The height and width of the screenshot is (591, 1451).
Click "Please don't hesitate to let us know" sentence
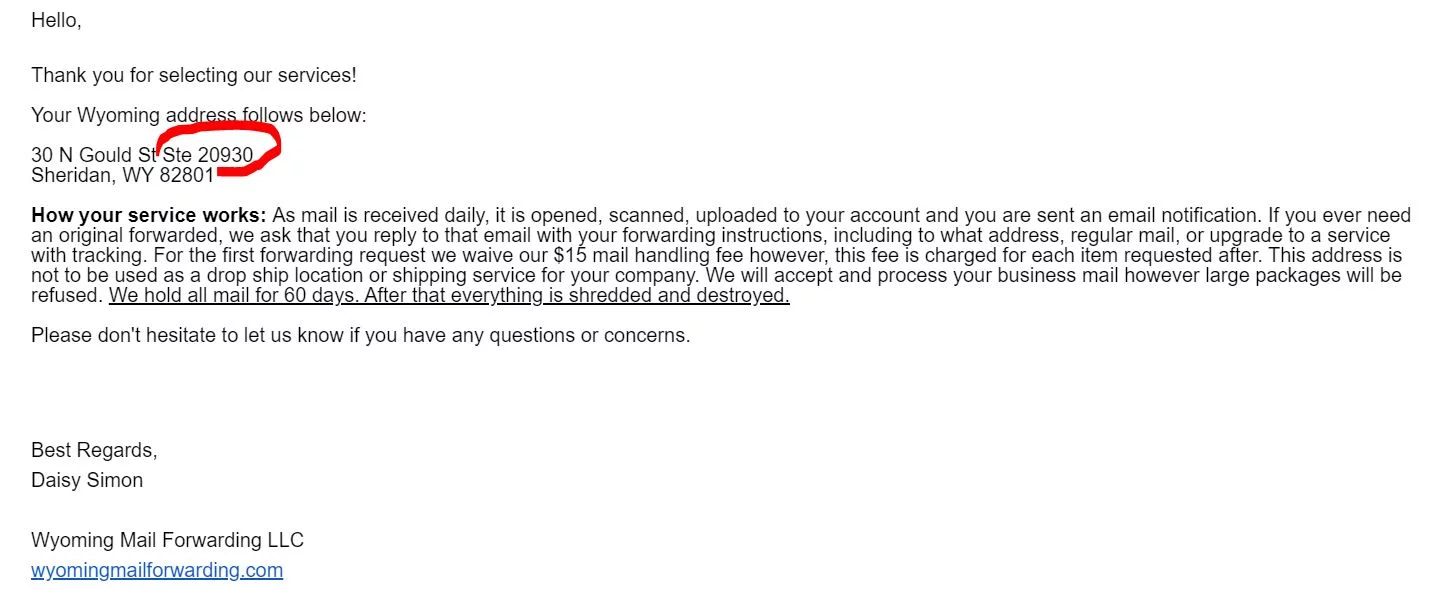[360, 335]
